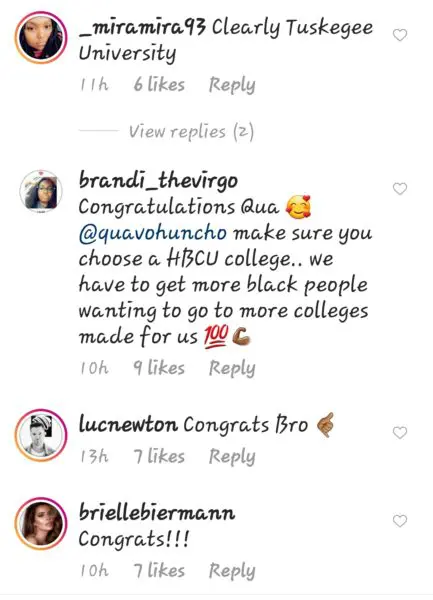View the 6 likes on first comment
This screenshot has width=433, height=600.
159,85
